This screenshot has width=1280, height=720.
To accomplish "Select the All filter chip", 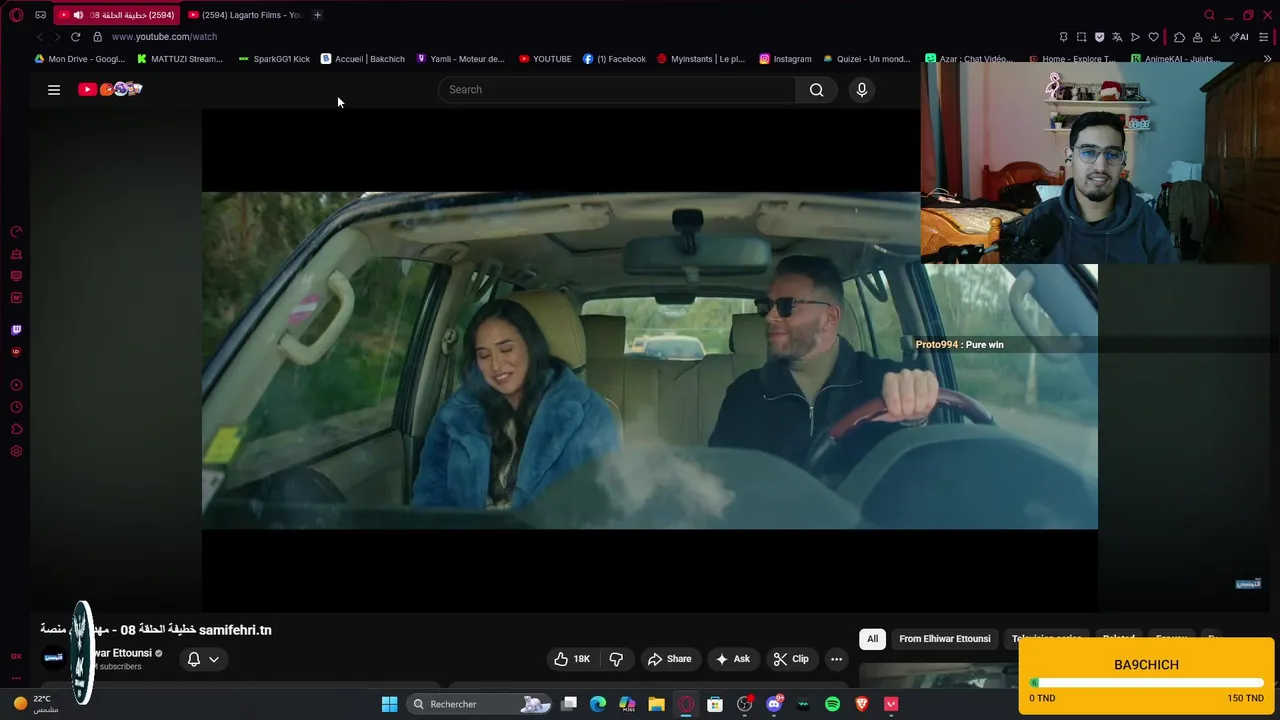I will [x=872, y=639].
